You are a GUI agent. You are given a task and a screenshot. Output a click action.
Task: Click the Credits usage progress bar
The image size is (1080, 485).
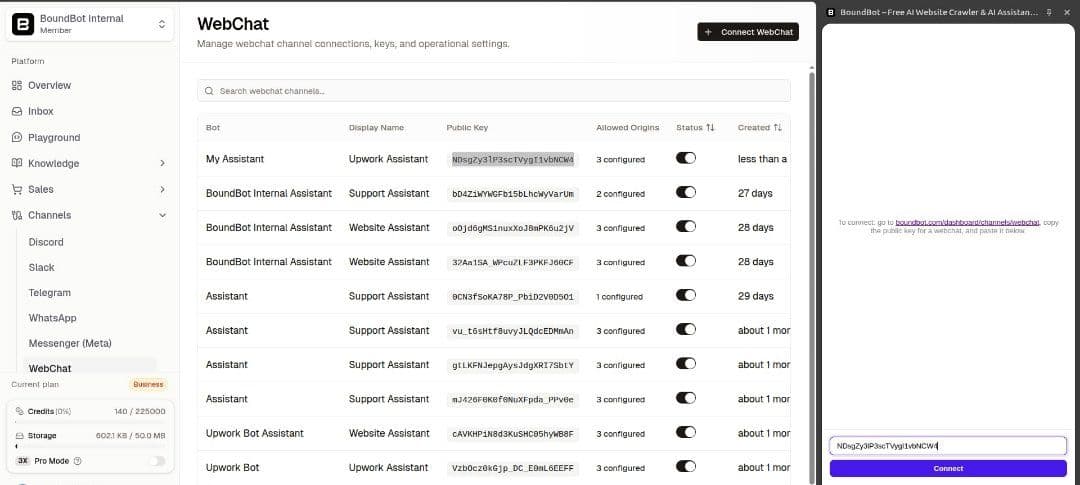pyautogui.click(x=90, y=422)
